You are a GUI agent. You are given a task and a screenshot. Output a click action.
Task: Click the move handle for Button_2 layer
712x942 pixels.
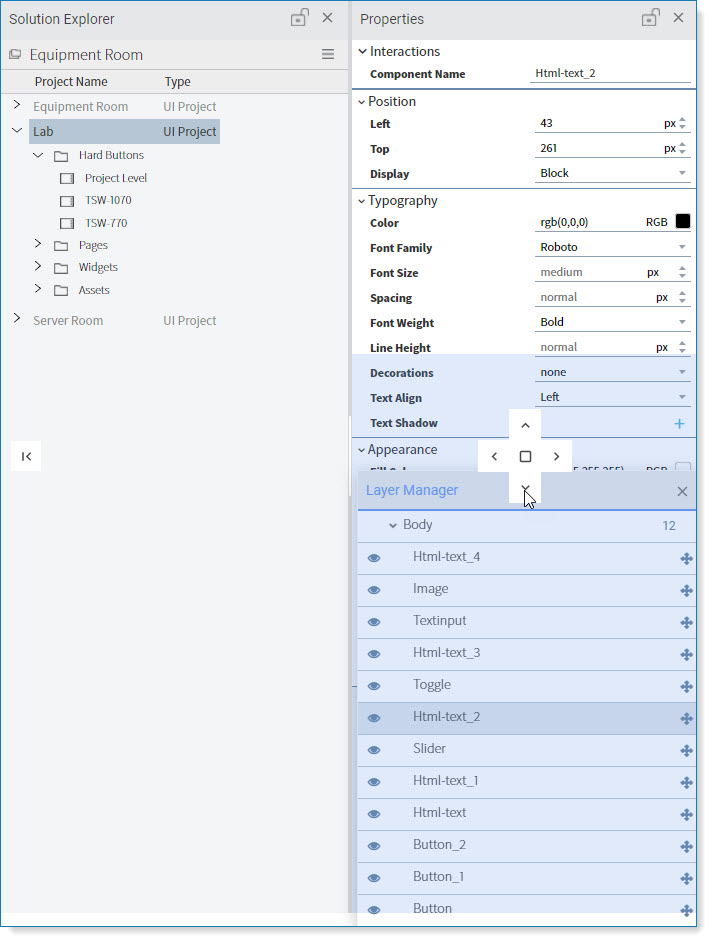tap(686, 846)
